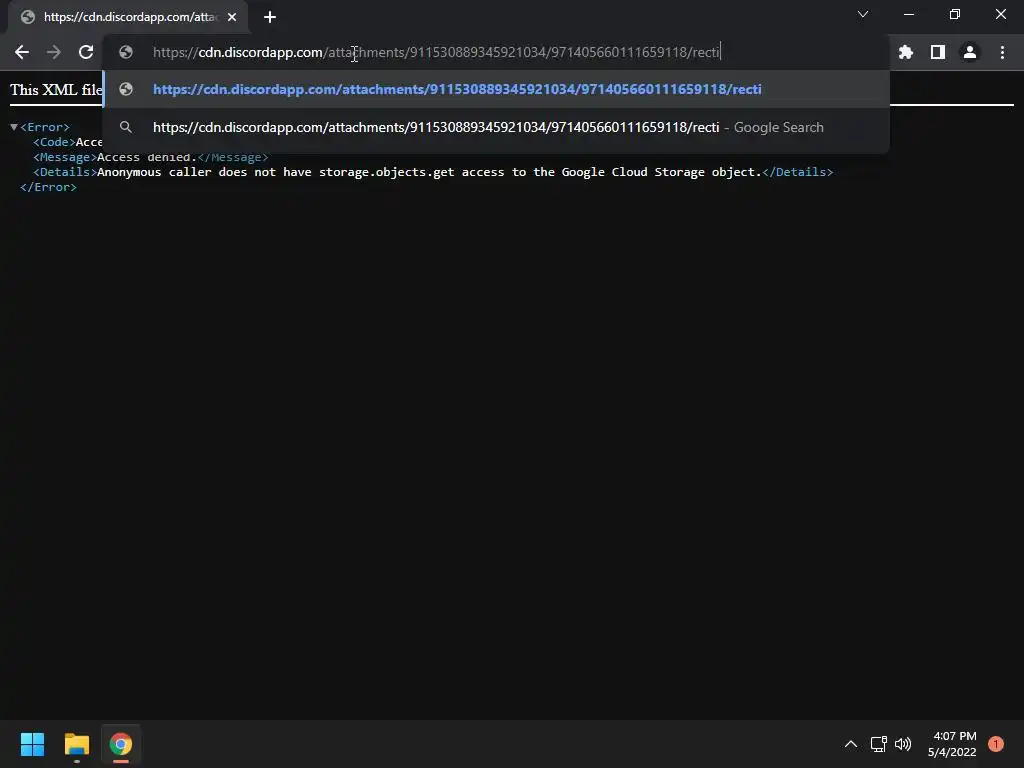Open the Extensions puzzle icon

(905, 52)
